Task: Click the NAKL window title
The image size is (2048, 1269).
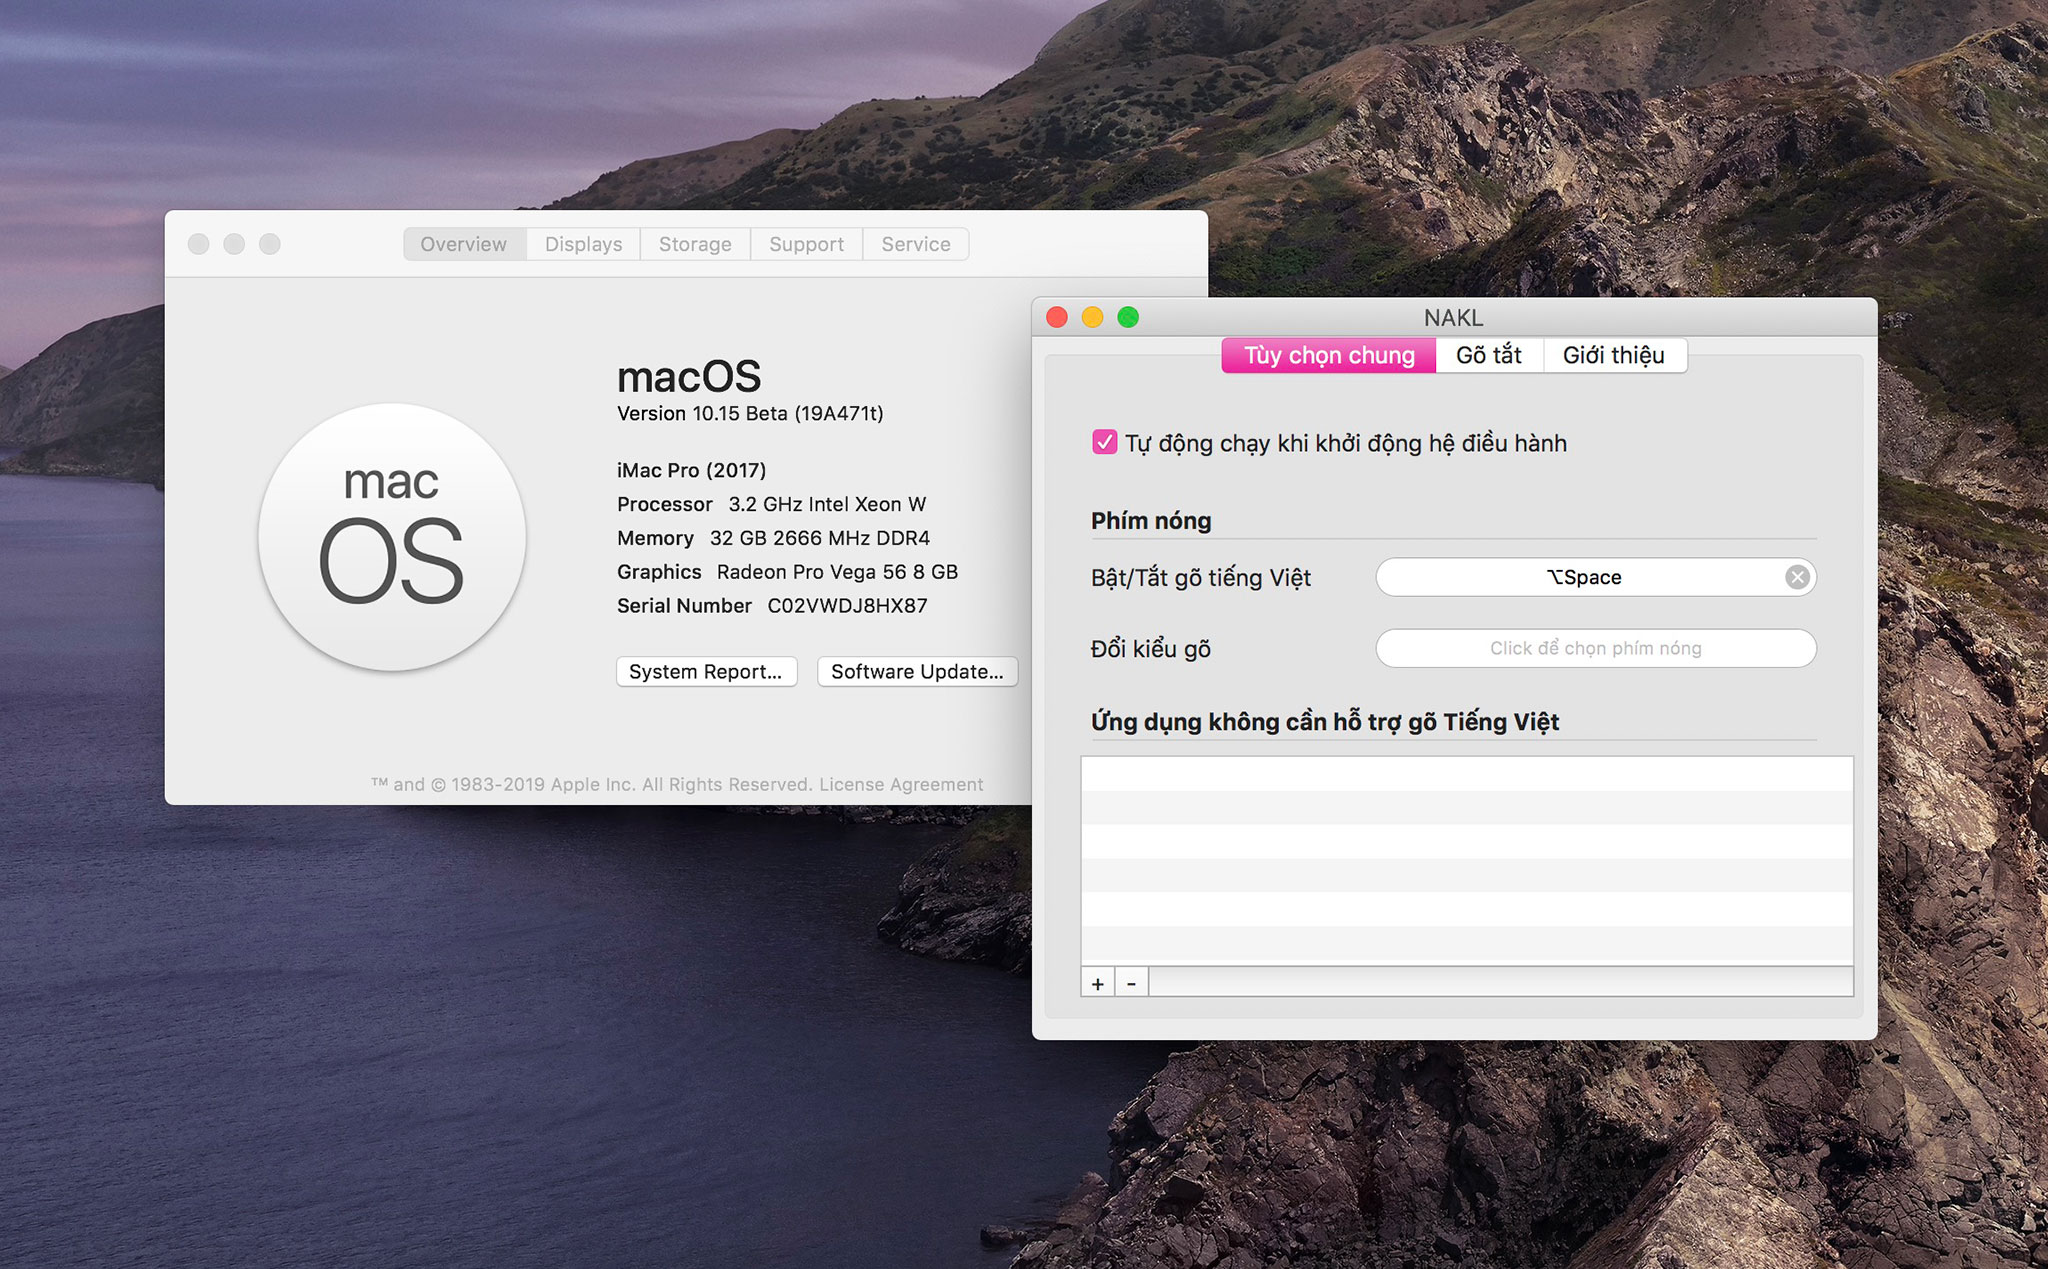Action: [x=1454, y=318]
